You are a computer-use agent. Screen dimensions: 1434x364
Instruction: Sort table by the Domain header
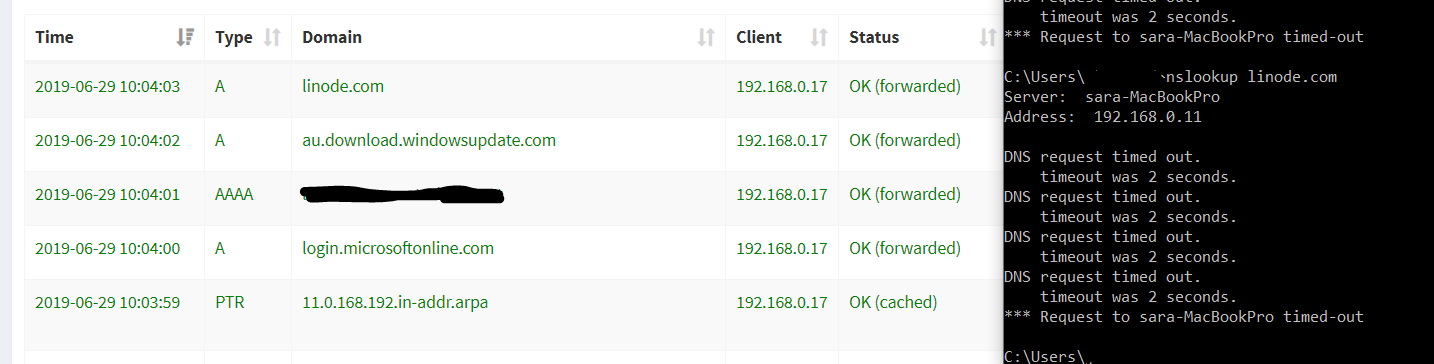point(332,38)
